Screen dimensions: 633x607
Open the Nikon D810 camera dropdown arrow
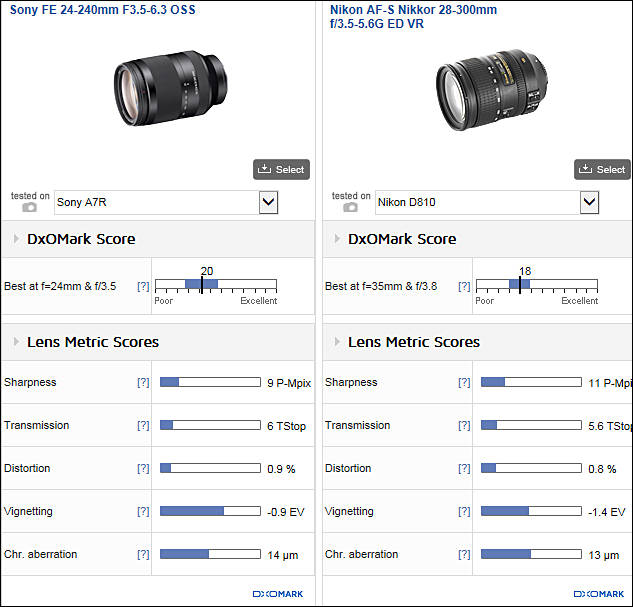(x=589, y=202)
